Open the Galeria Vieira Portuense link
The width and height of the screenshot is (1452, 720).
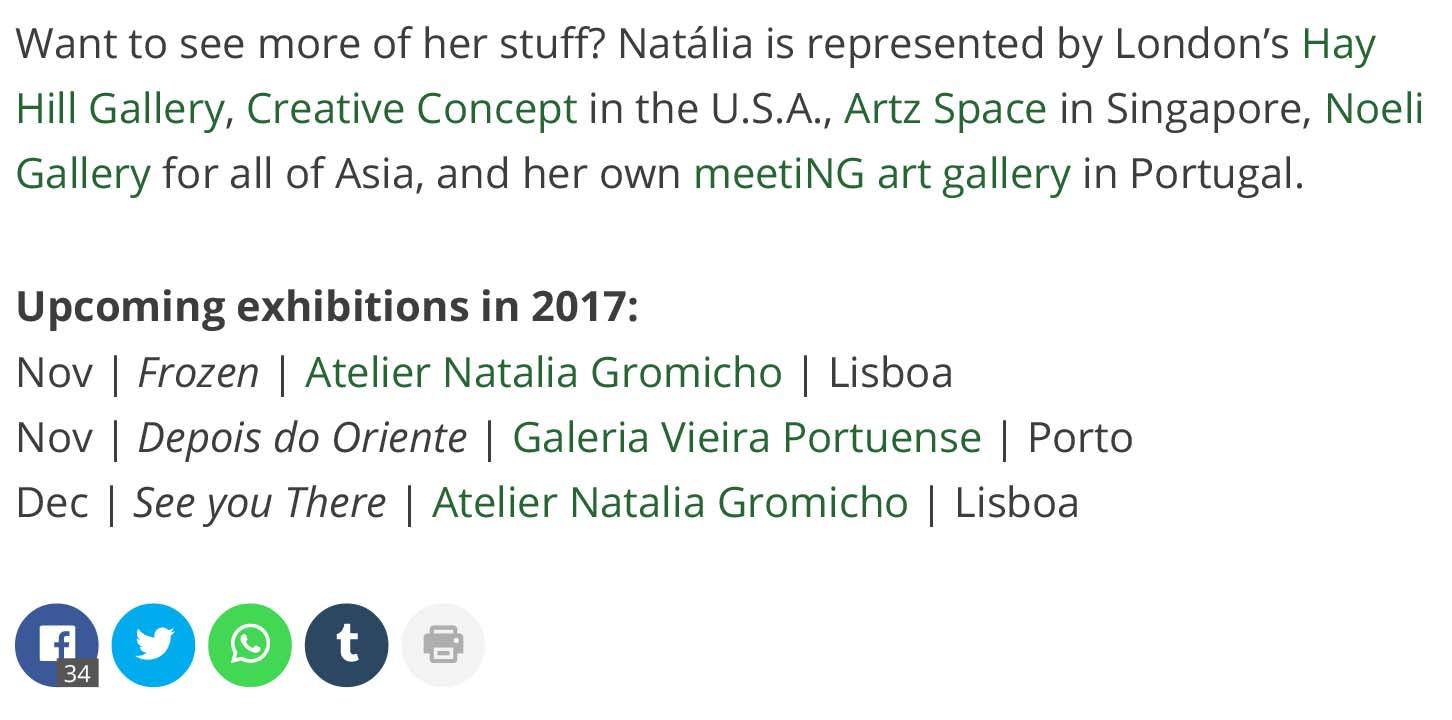(x=747, y=437)
